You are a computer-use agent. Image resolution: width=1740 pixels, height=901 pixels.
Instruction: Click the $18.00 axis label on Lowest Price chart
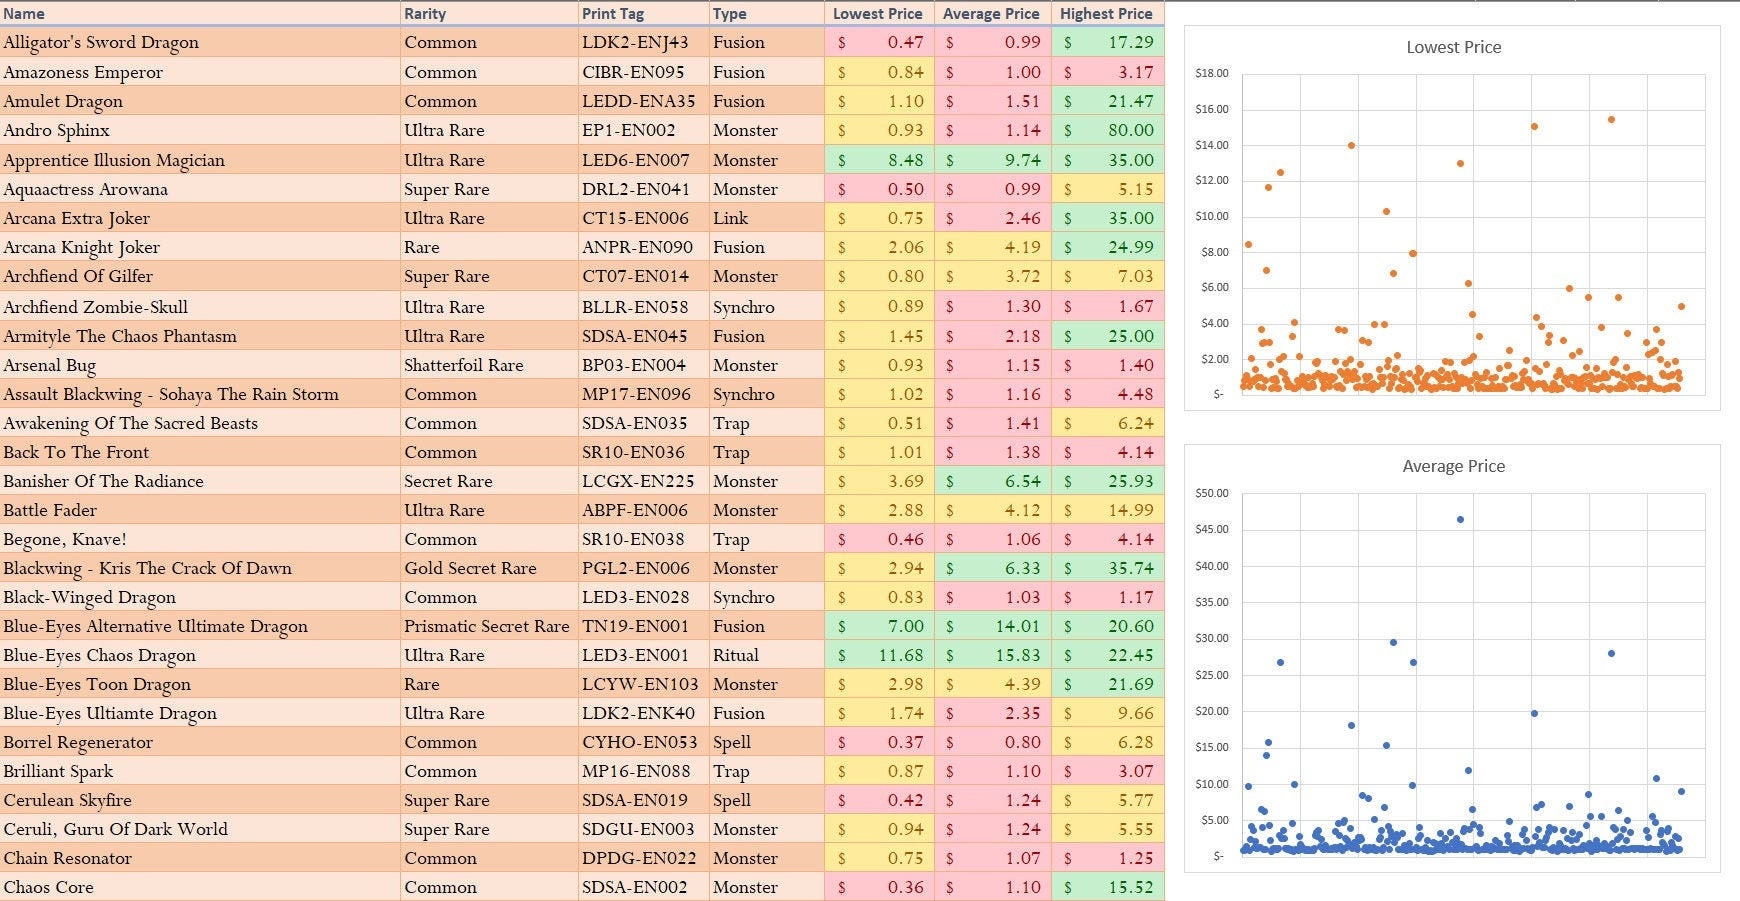1212,73
